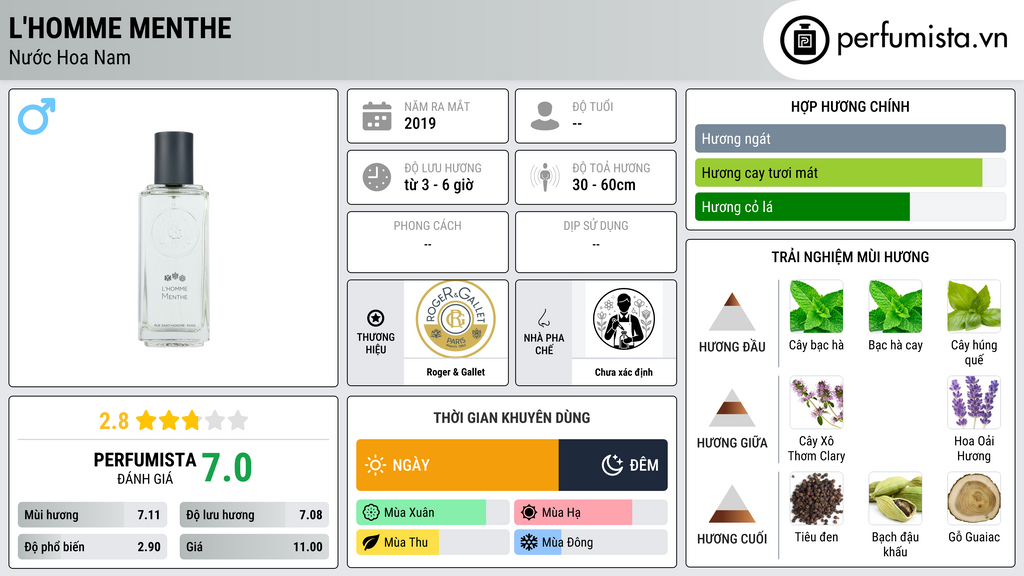
Task: Click the Mùa Xuân season bar
Action: click(432, 513)
